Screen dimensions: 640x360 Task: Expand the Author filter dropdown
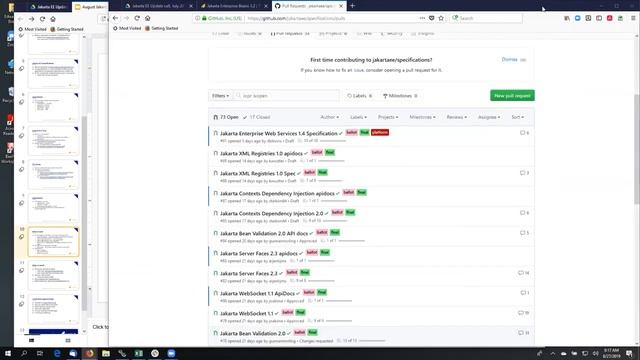[329, 117]
